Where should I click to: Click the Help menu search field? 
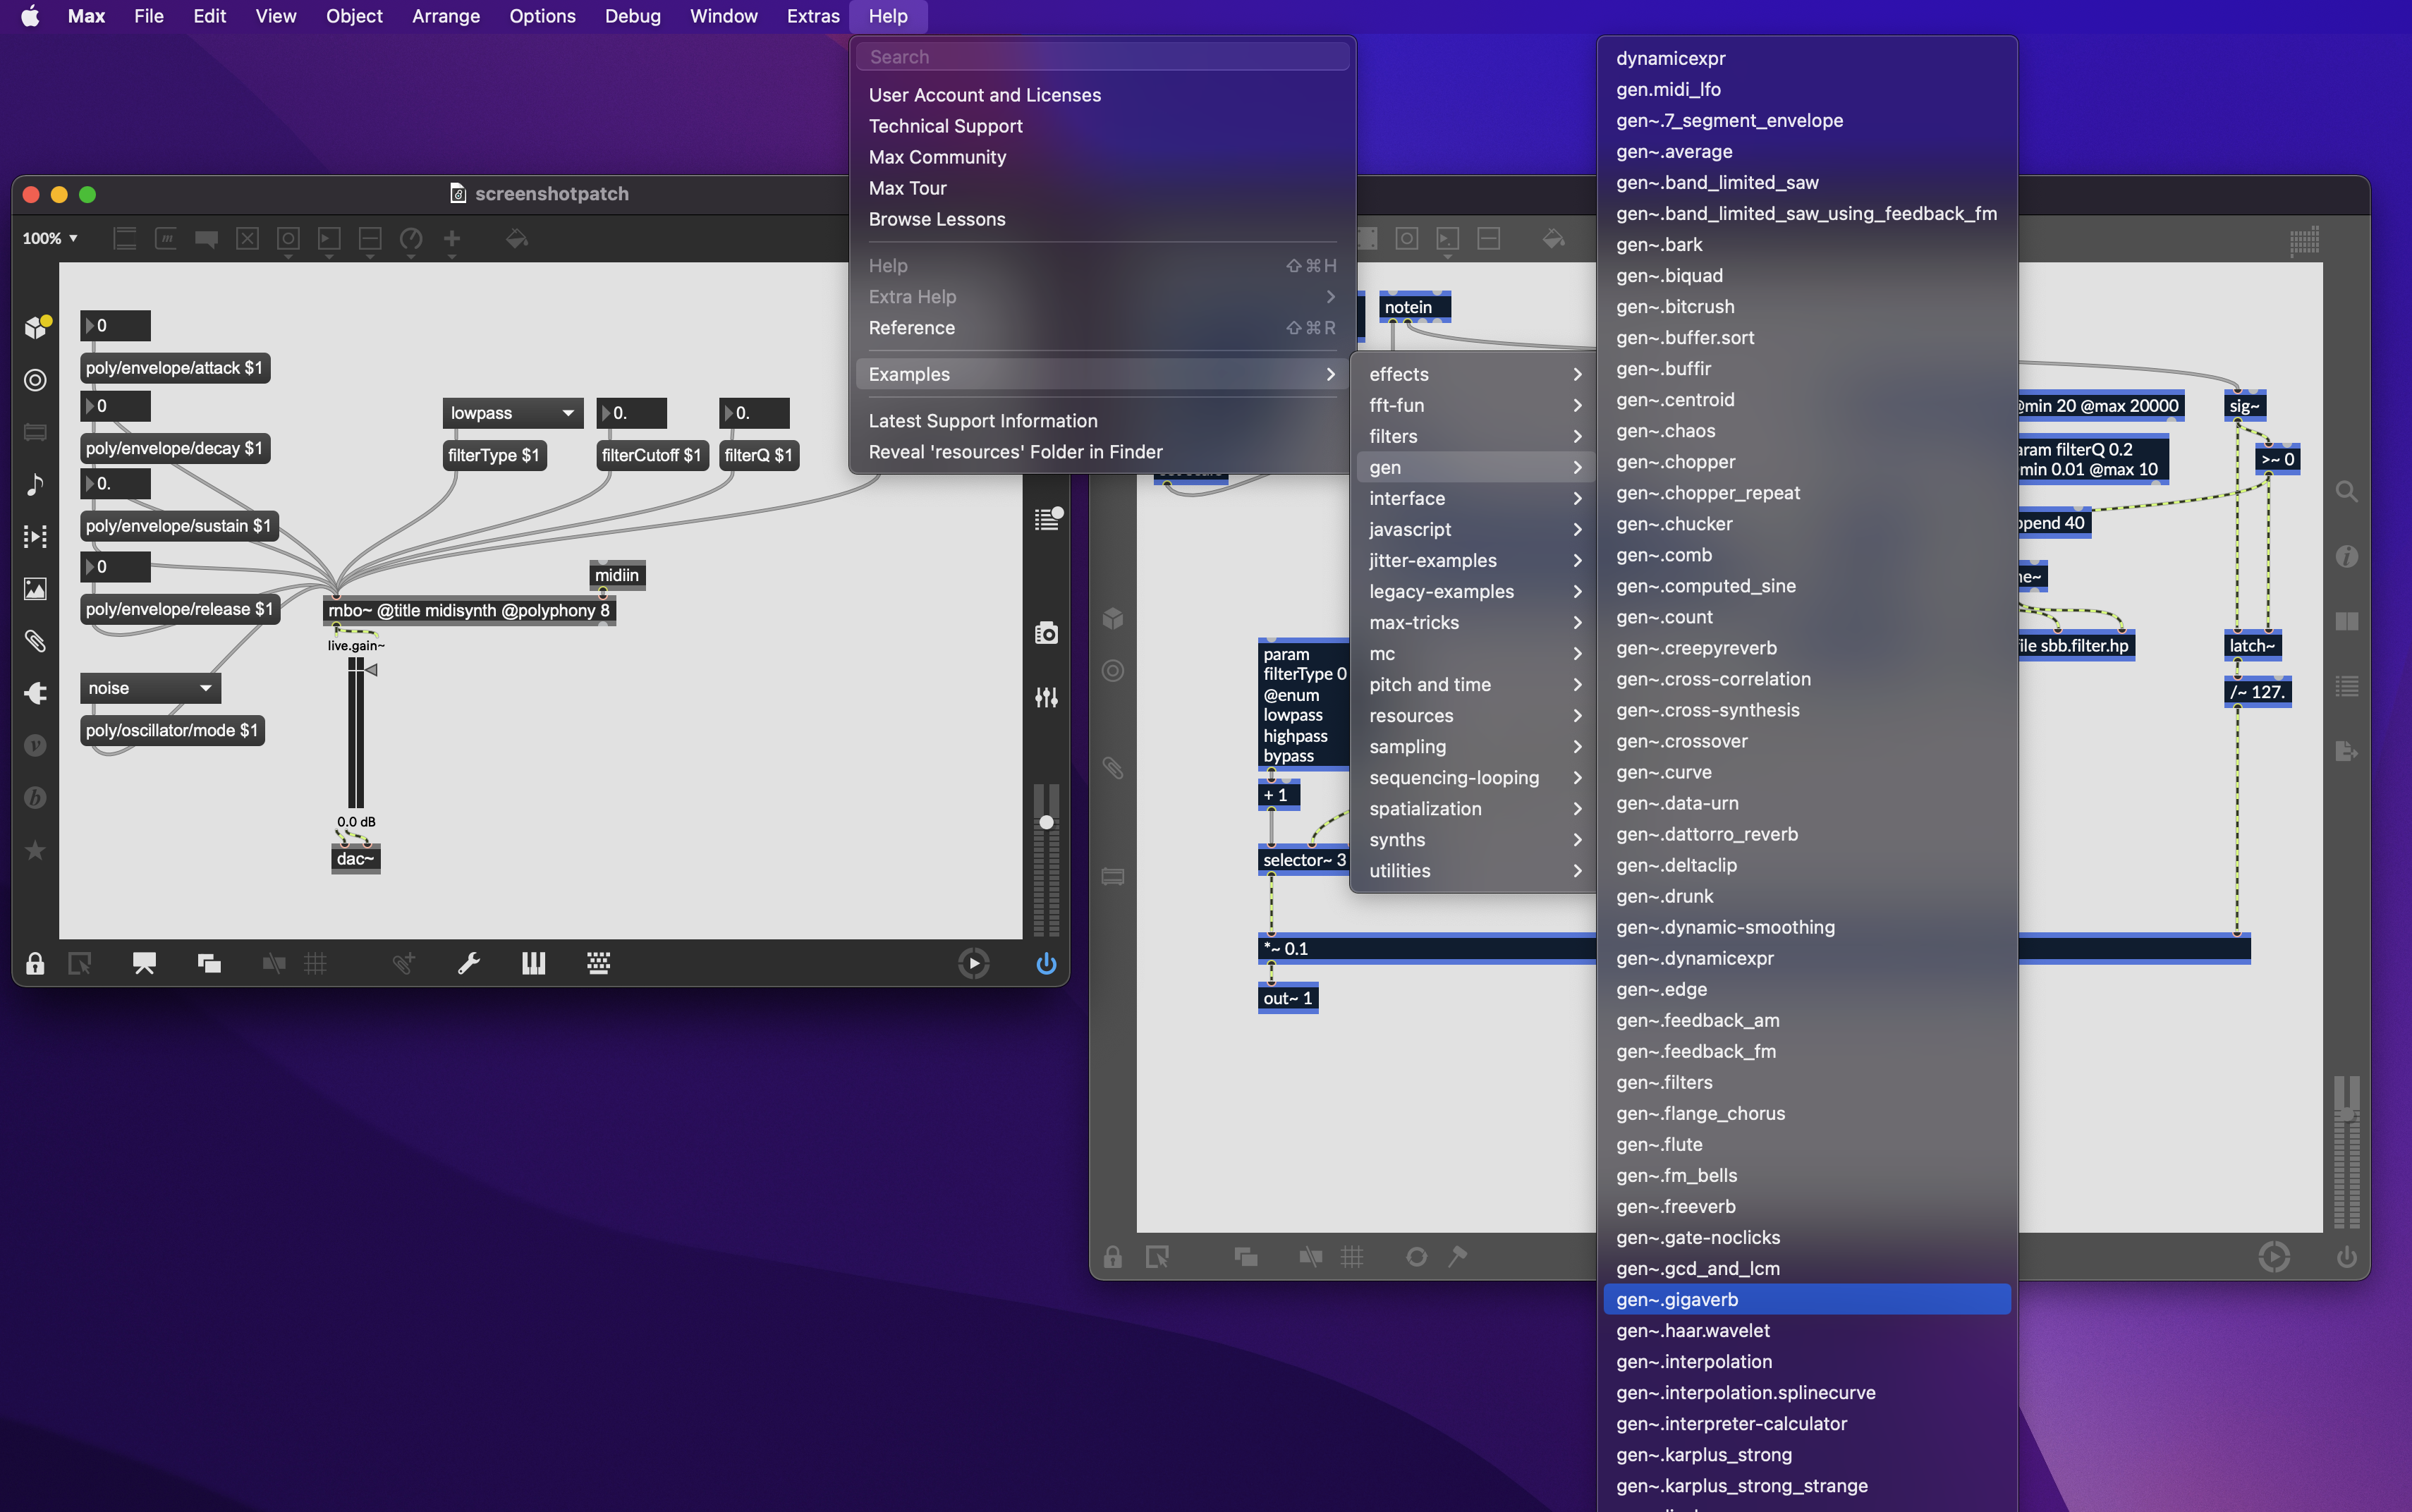coord(1102,57)
